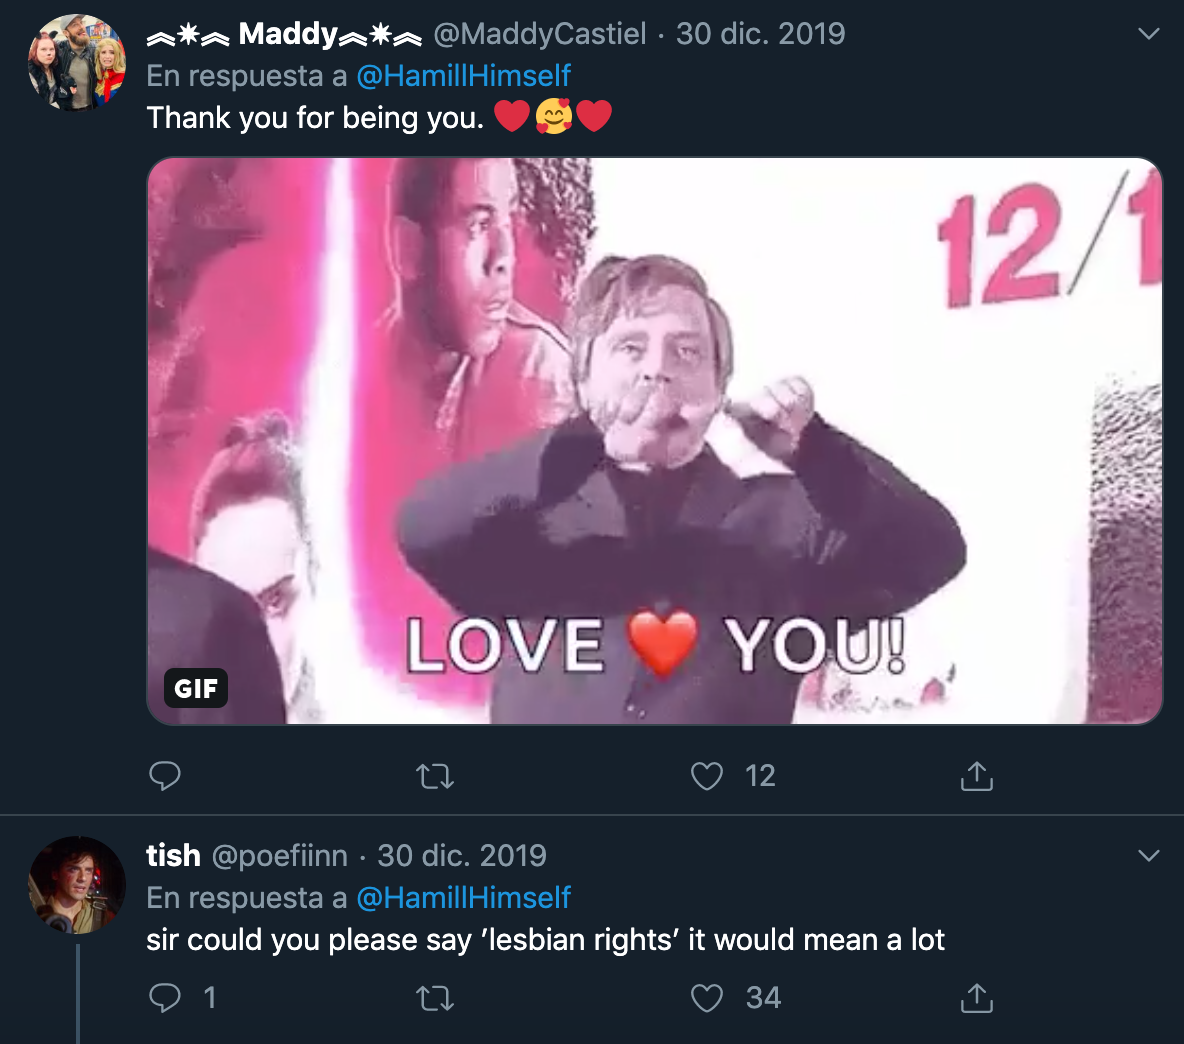Like Maddy's tweet with 12 likes
Viewport: 1184px width, 1044px height.
coord(707,776)
